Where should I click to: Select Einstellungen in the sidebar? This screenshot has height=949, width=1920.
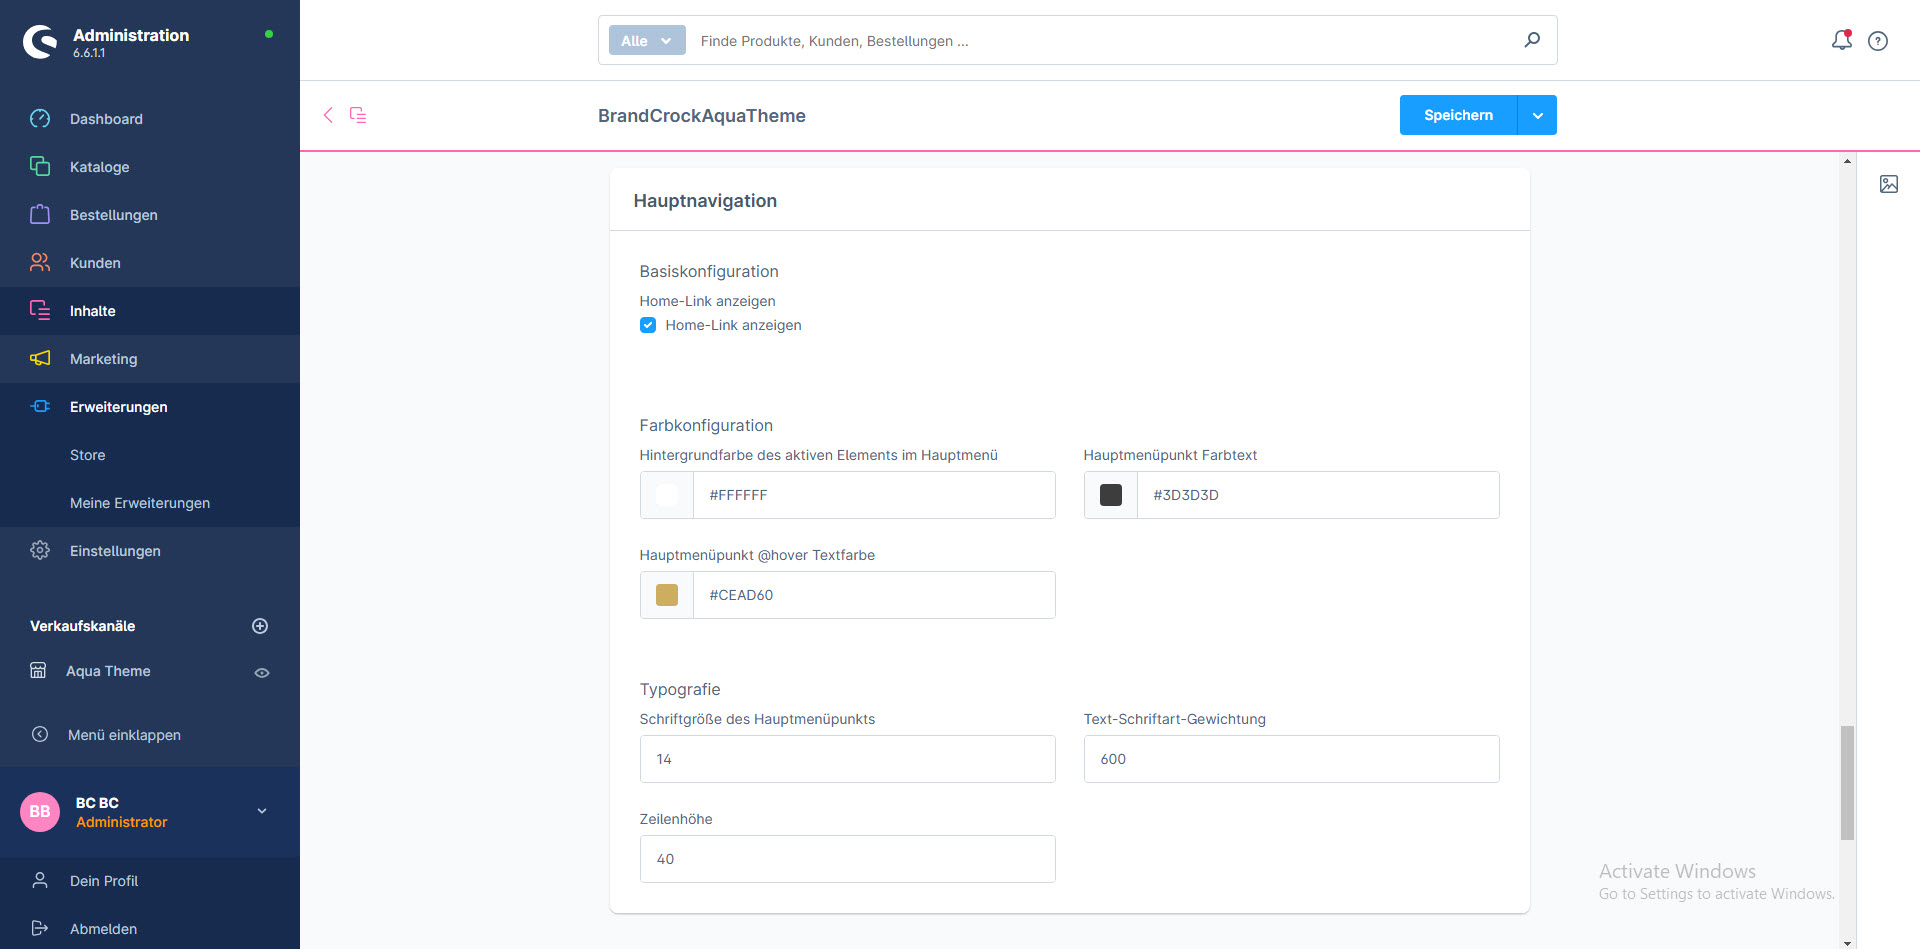[x=115, y=551]
